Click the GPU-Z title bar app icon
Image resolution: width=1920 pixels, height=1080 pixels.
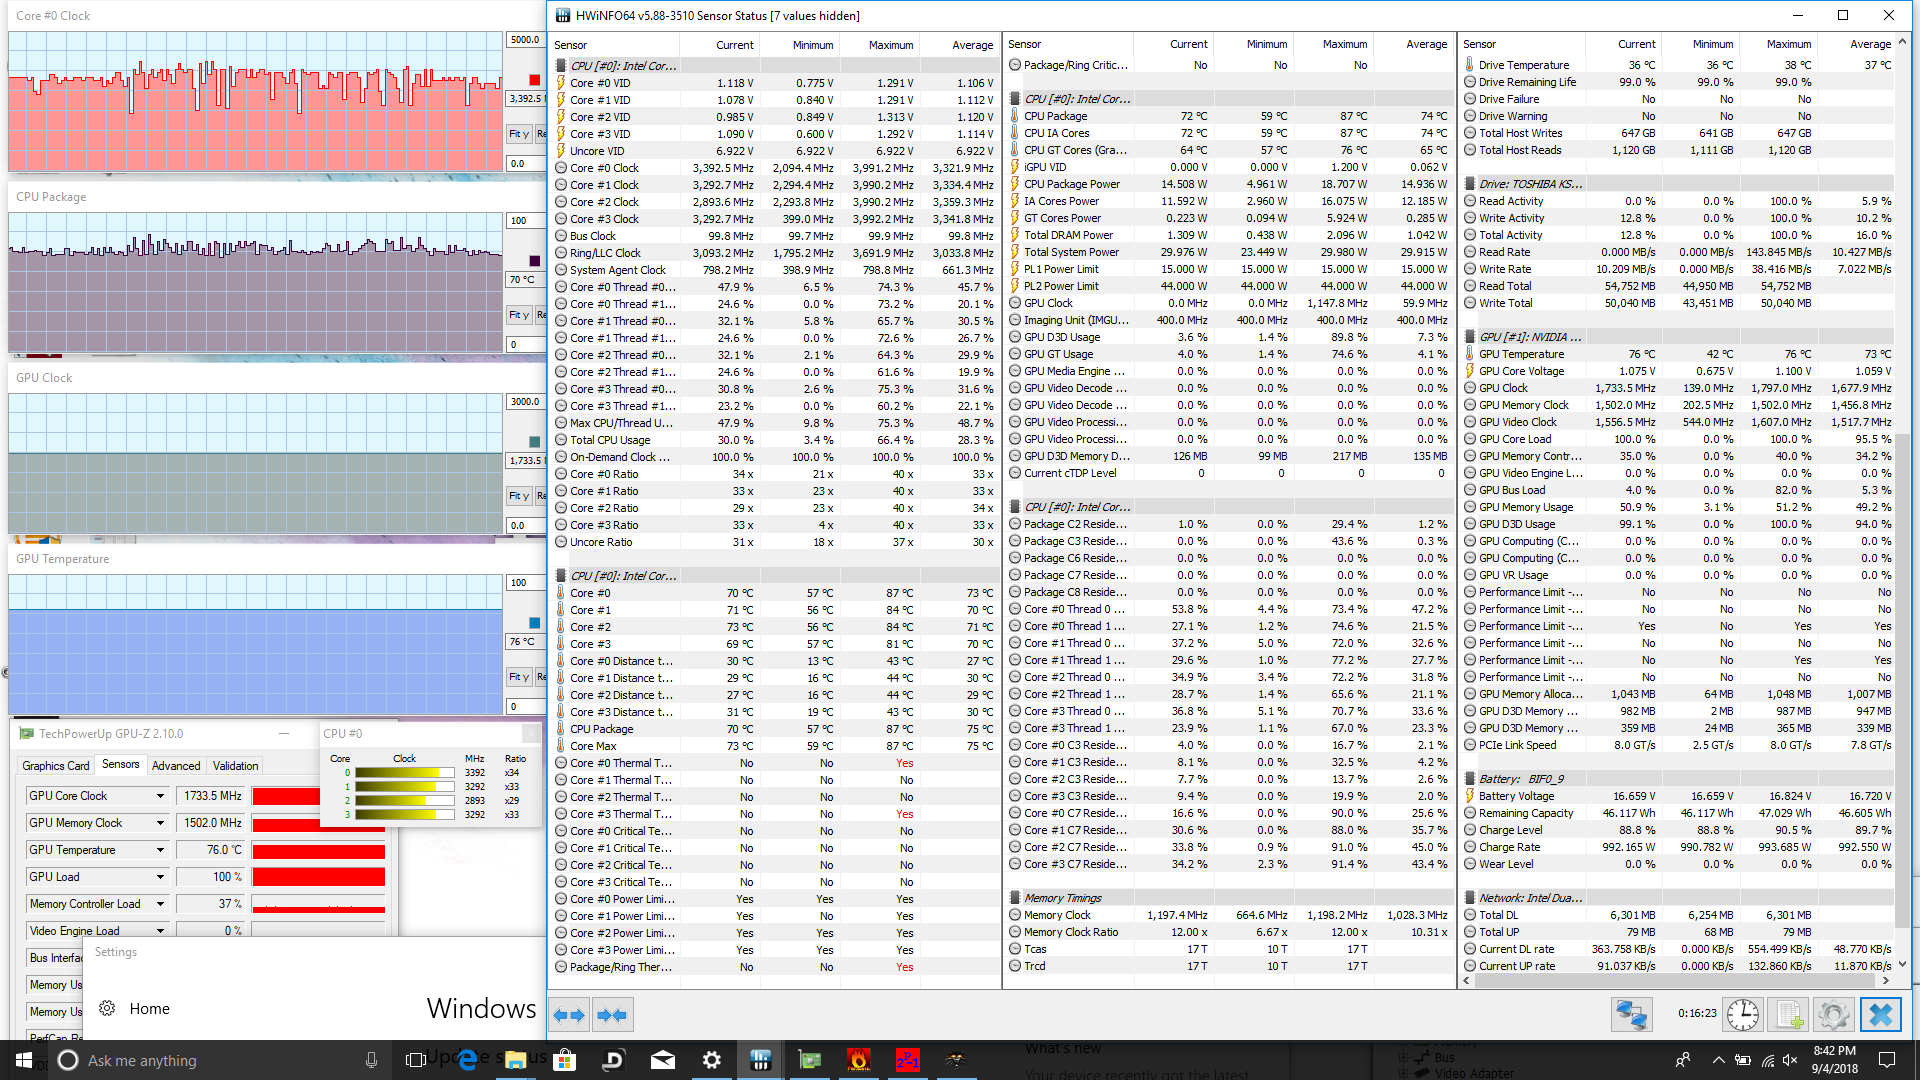click(x=27, y=734)
